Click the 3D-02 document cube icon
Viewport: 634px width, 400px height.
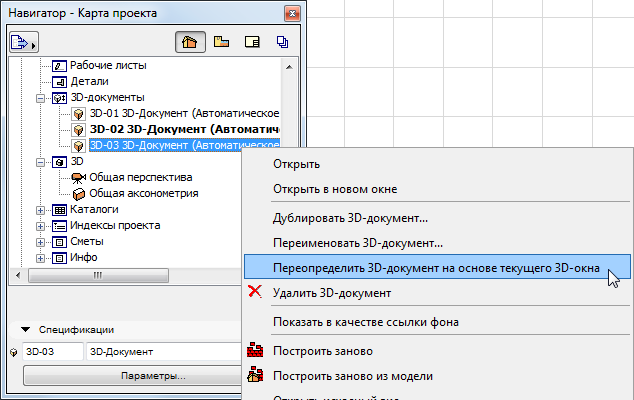coord(78,130)
